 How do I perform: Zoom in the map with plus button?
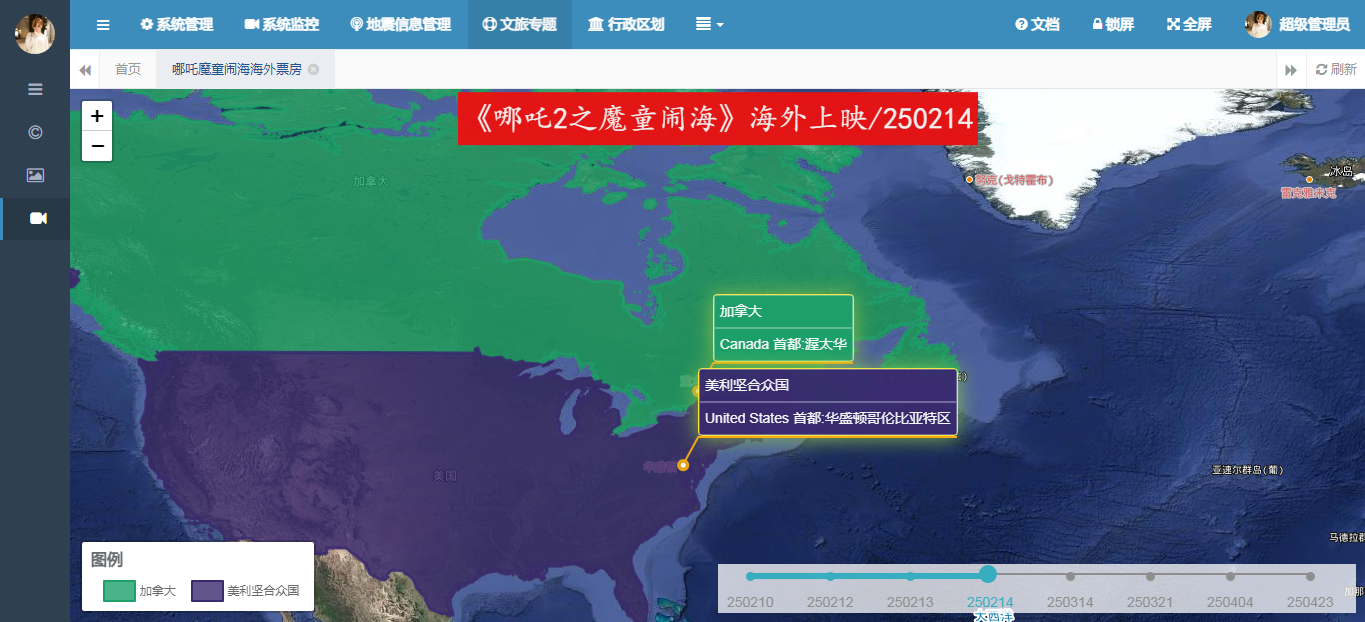click(x=97, y=116)
